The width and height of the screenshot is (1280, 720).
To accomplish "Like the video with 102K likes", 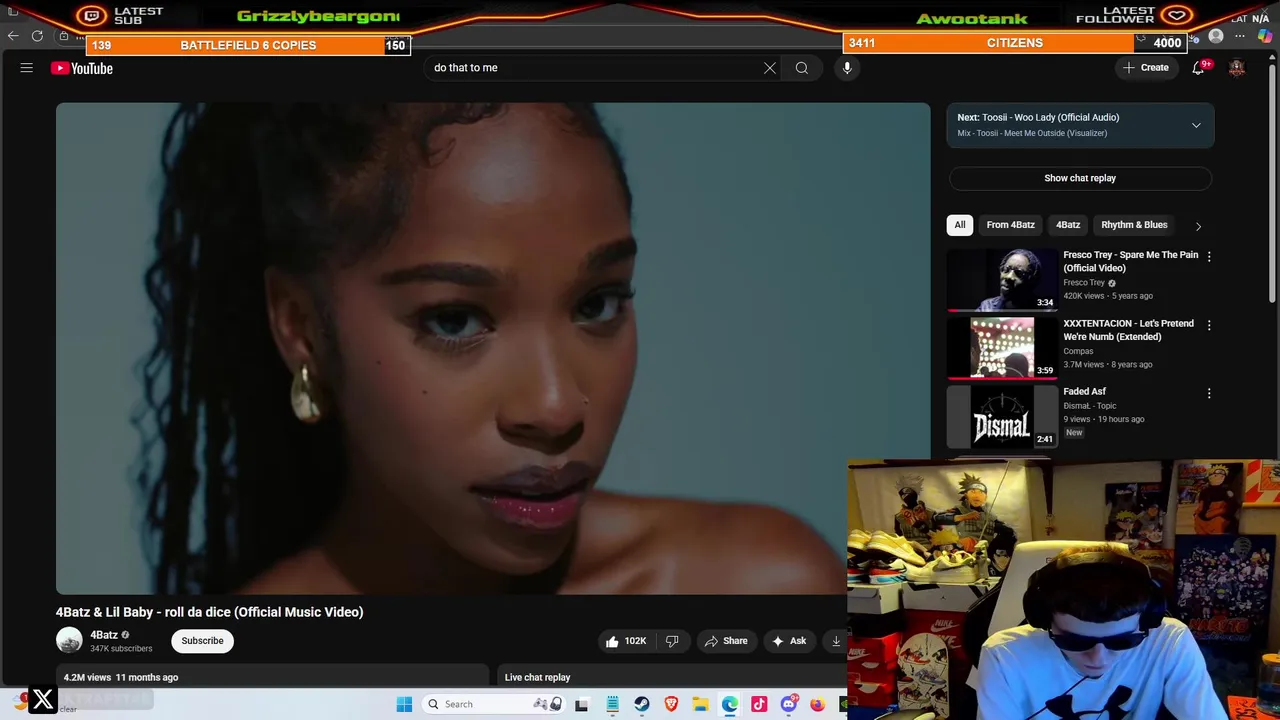I will point(625,641).
